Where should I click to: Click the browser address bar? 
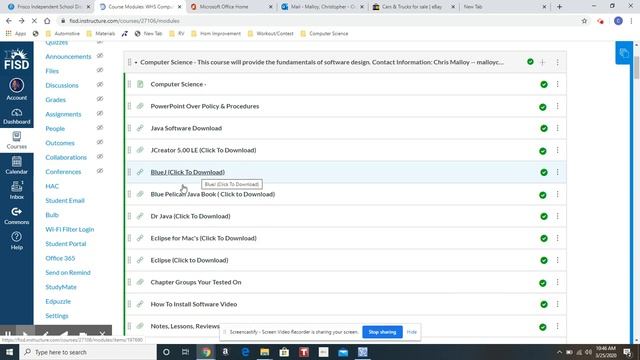click(318, 21)
